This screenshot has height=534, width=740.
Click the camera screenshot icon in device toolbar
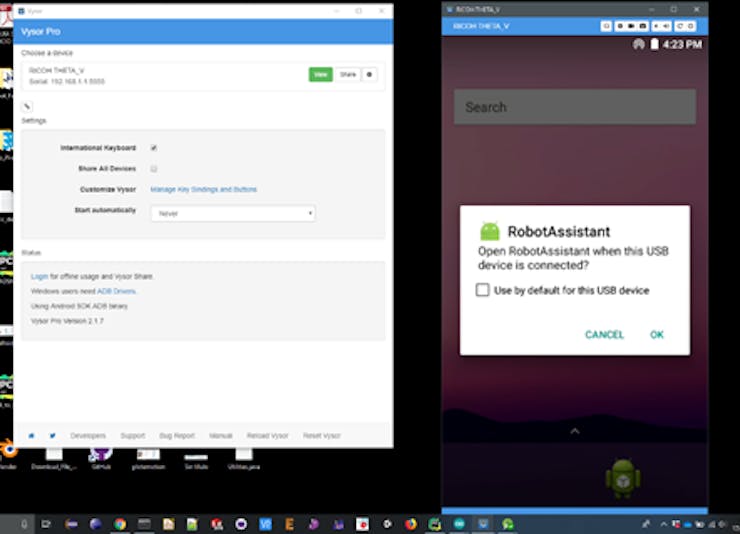click(643, 26)
